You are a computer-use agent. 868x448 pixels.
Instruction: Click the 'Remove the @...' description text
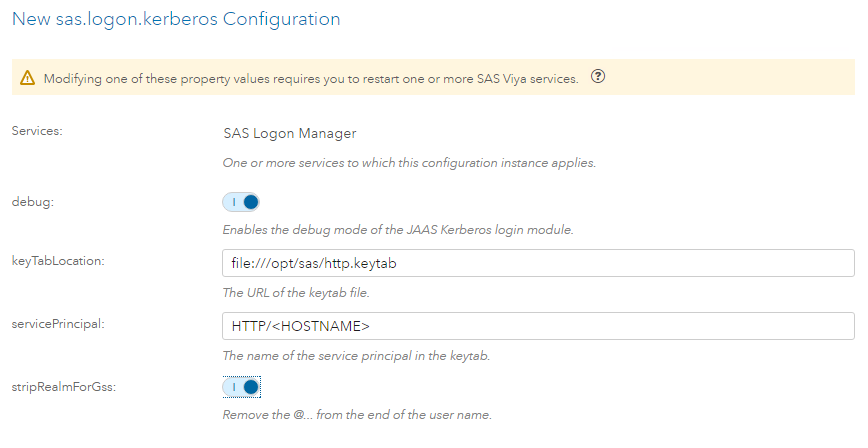357,415
